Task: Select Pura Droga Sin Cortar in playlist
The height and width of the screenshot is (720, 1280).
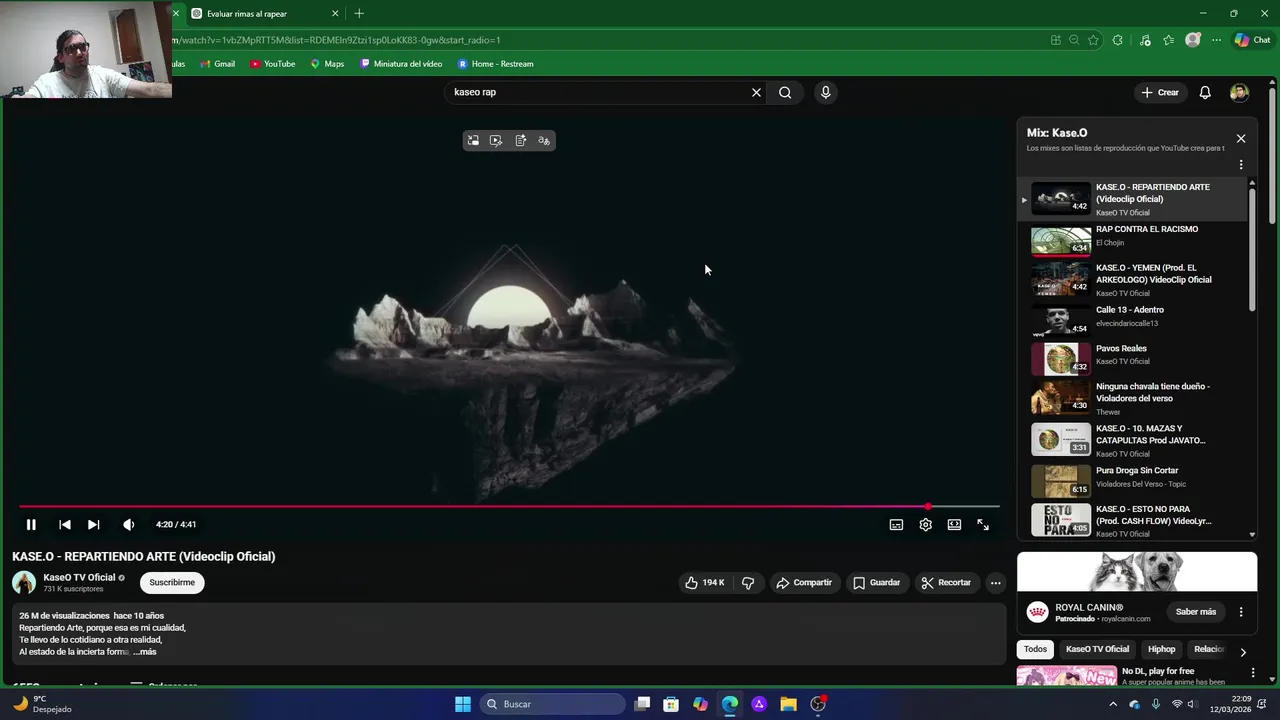Action: [x=1132, y=481]
